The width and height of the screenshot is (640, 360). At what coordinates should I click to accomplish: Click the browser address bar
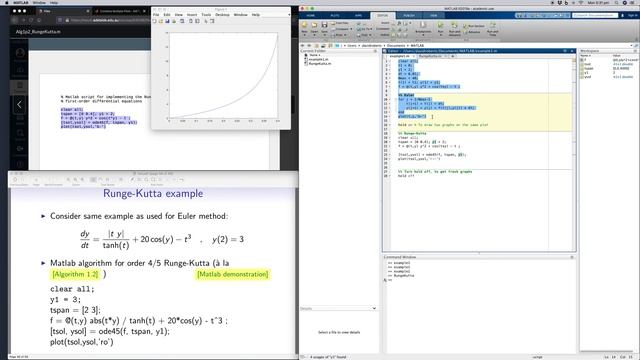(x=108, y=20)
